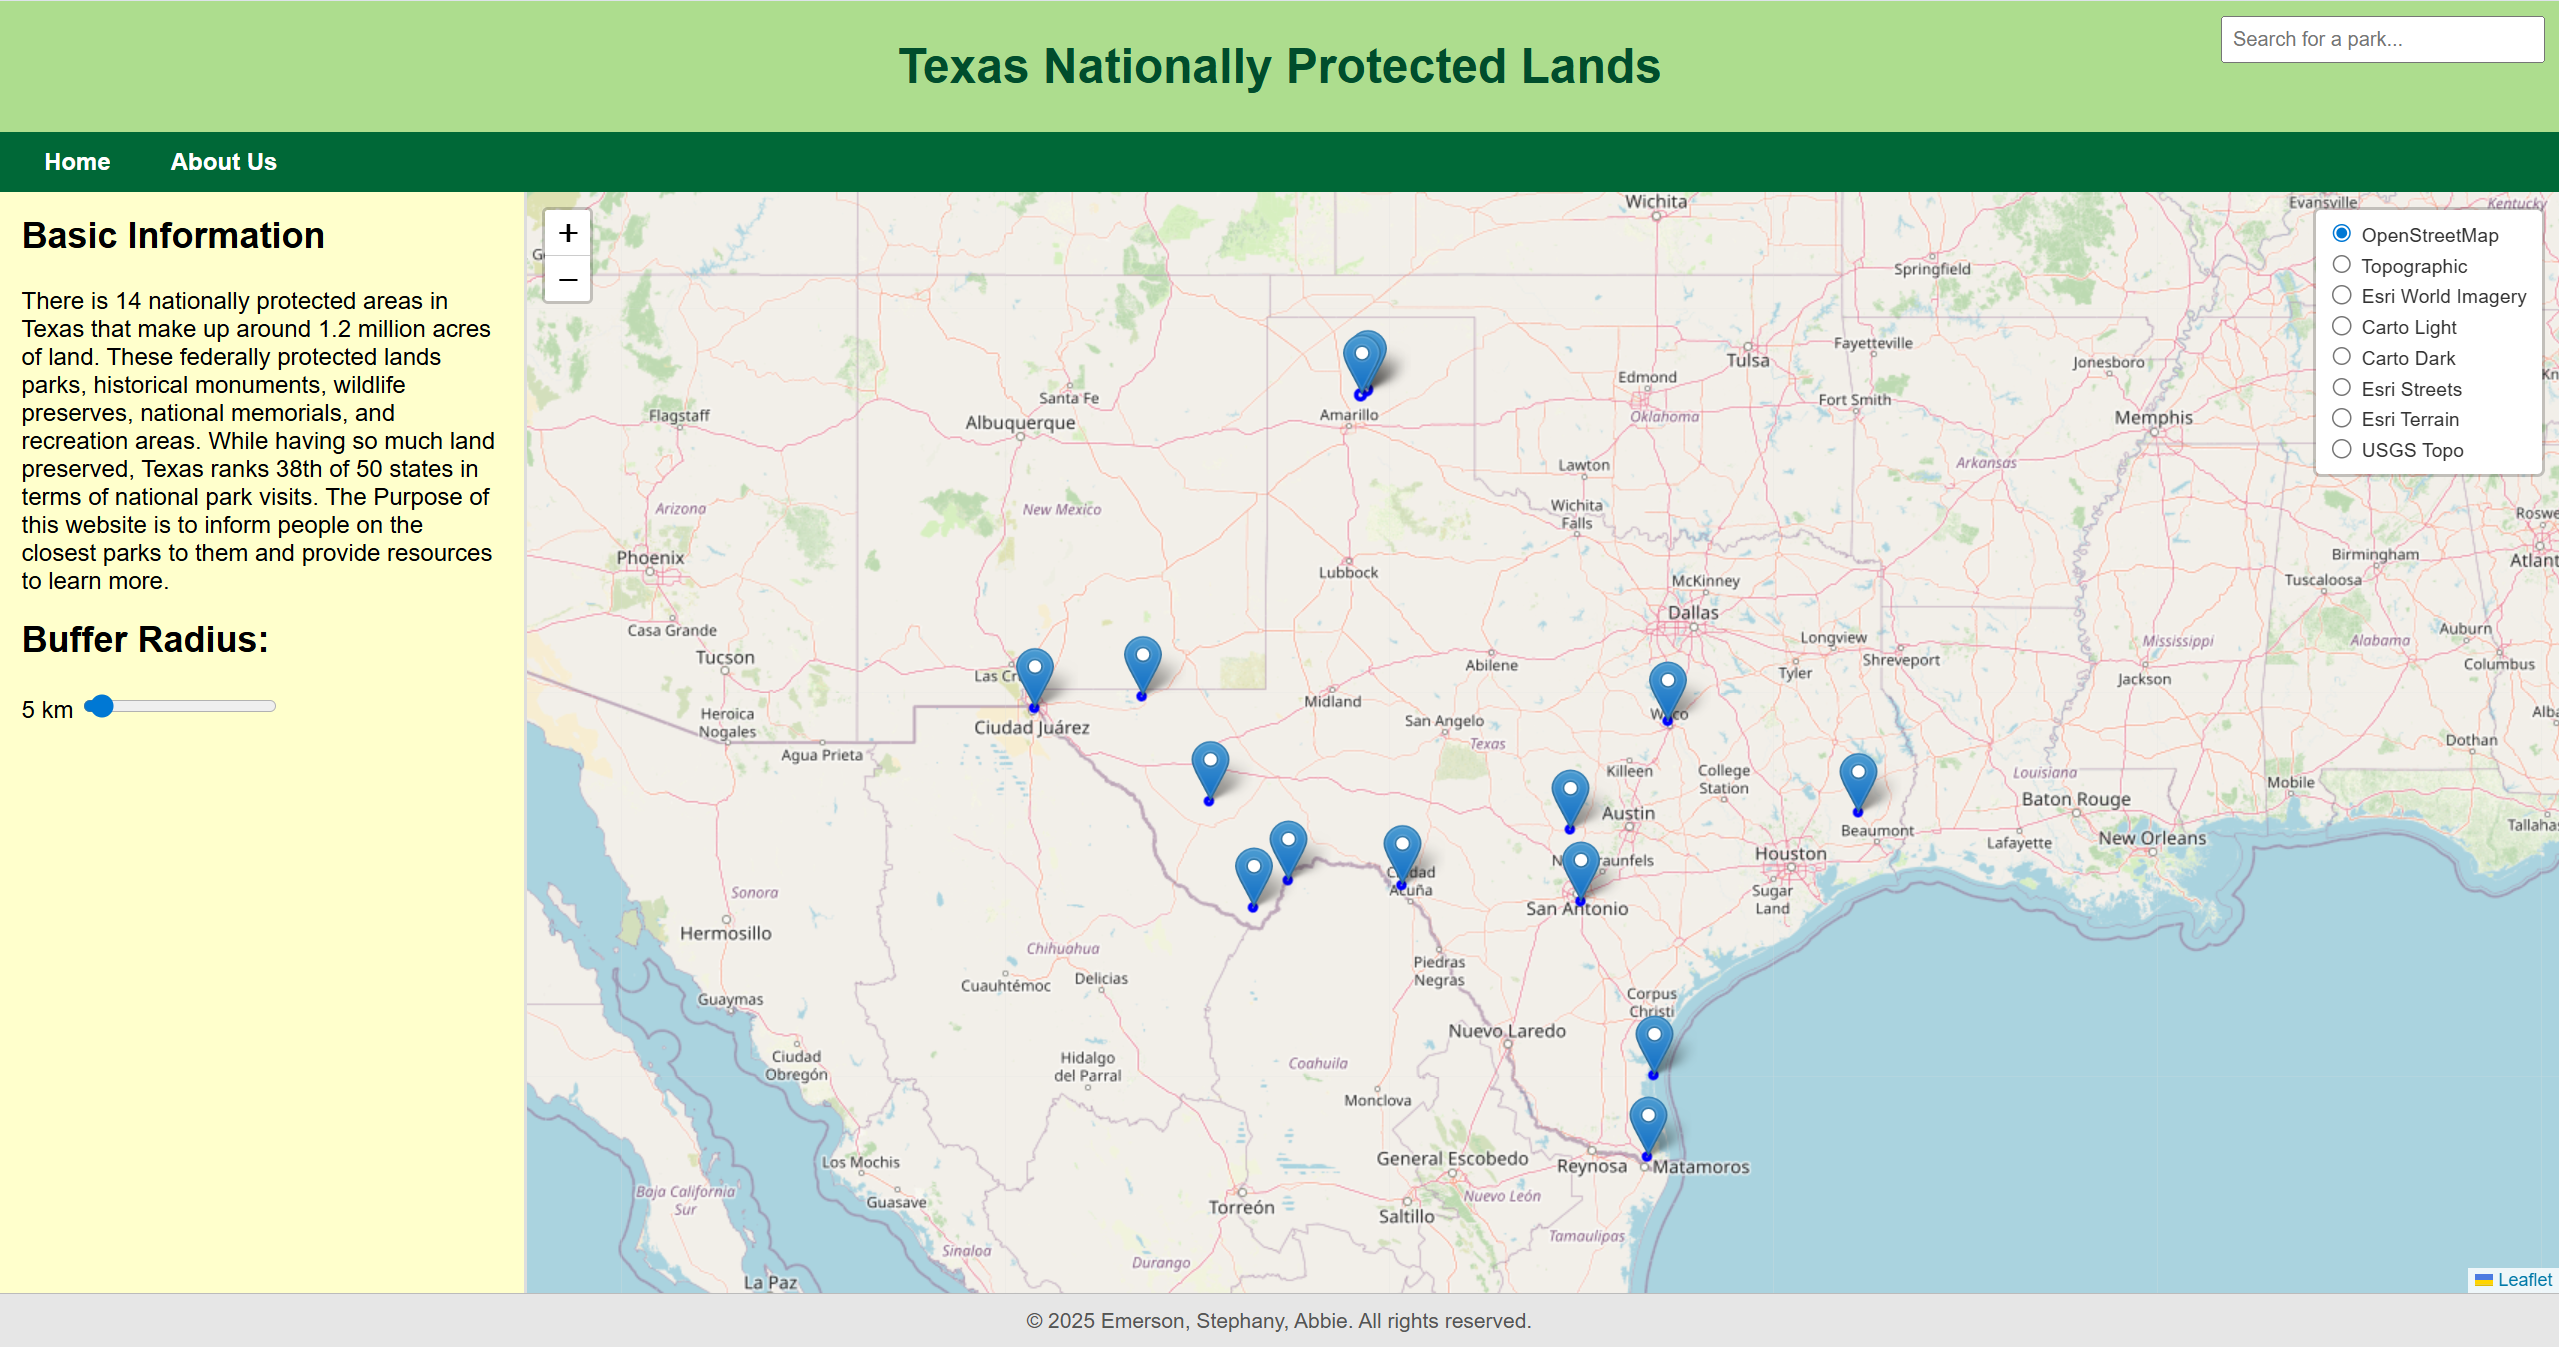This screenshot has height=1347, width=2559.
Task: Click the marker near Ciudad Acuña
Action: [1402, 852]
